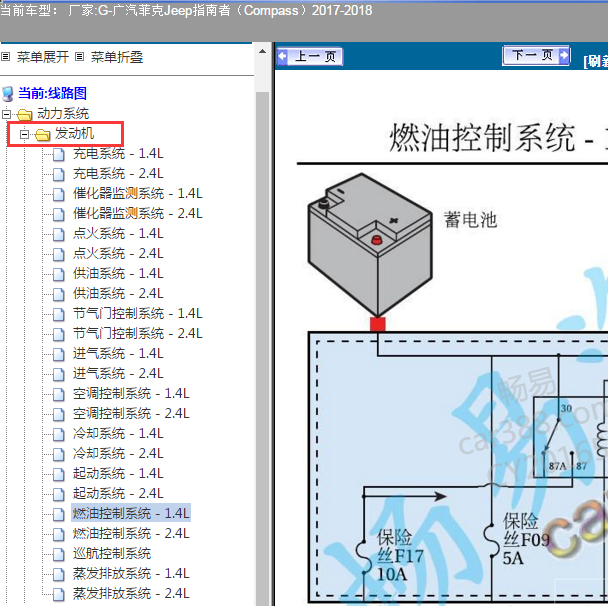Click the tree panel scroll-up arrow

pyautogui.click(x=263, y=52)
